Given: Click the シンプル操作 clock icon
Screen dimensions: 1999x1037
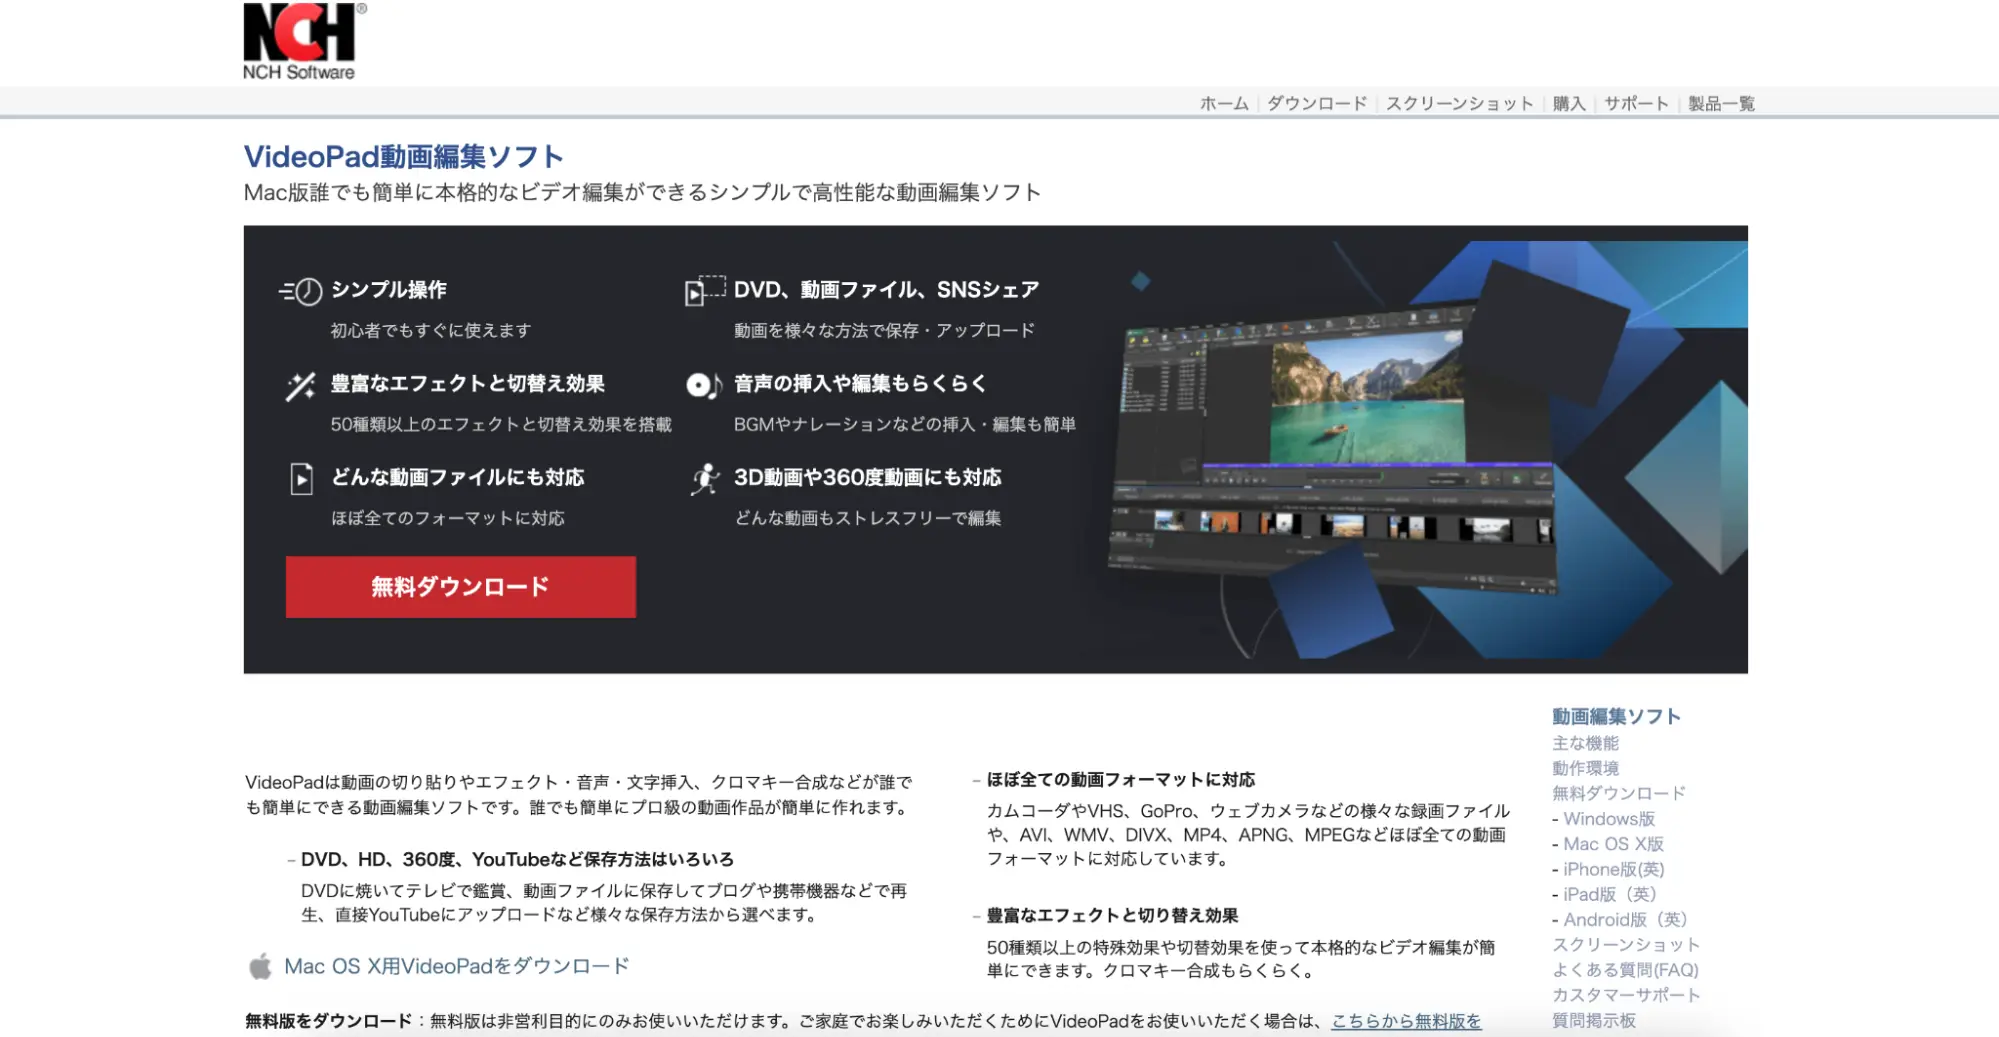Looking at the screenshot, I should [300, 291].
